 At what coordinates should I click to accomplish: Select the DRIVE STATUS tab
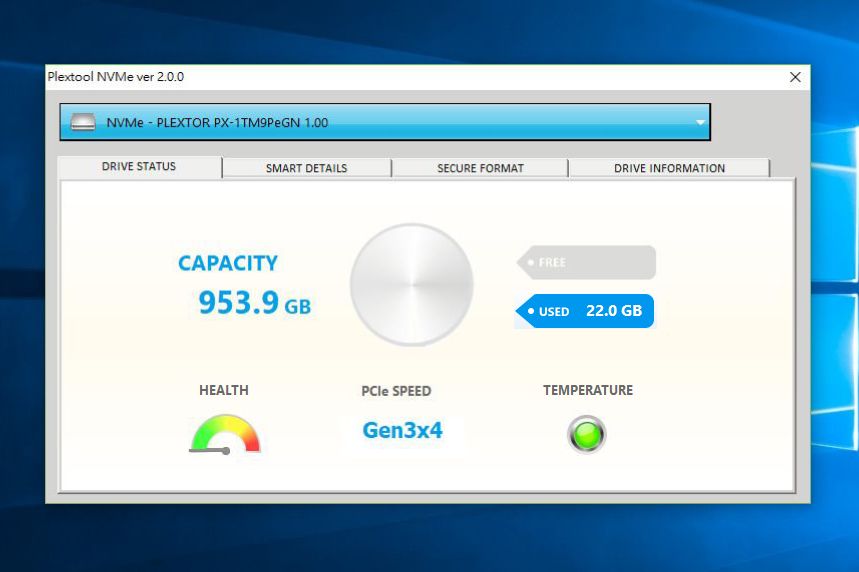[x=139, y=167]
